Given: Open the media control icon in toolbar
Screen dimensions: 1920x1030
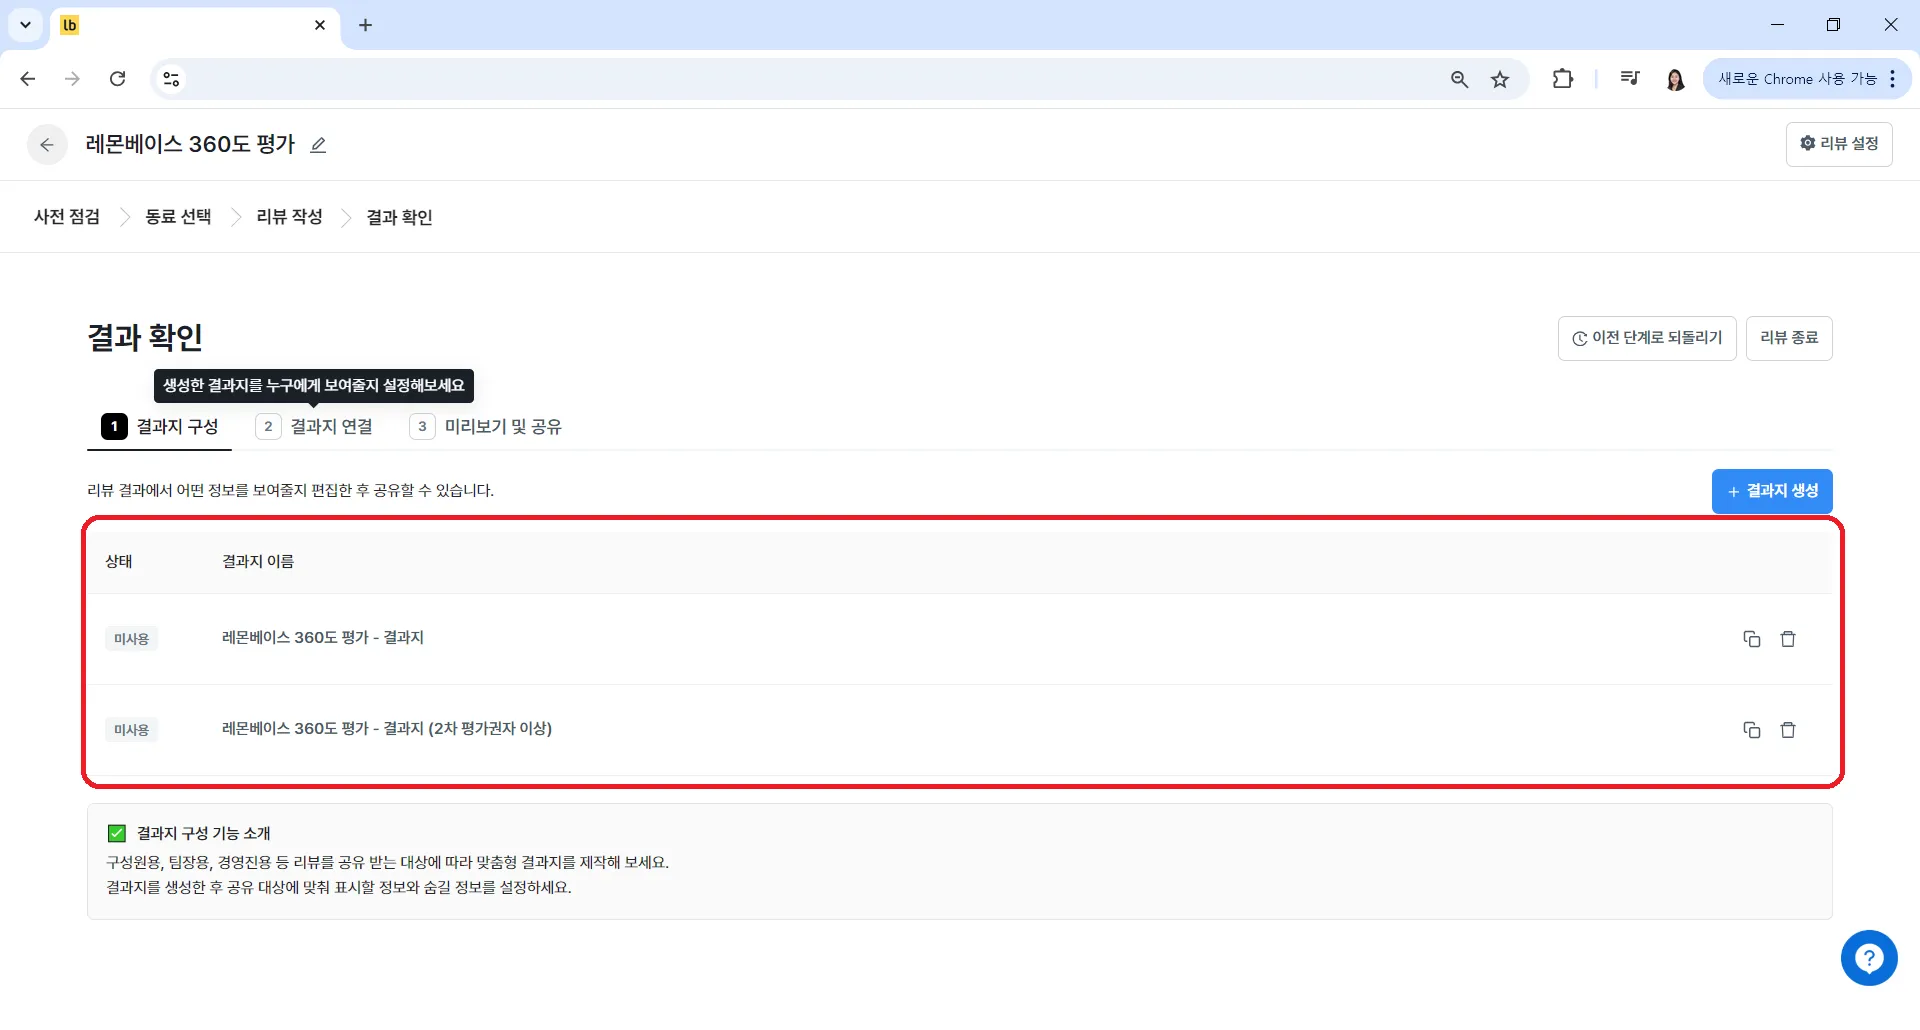Looking at the screenshot, I should point(1629,79).
